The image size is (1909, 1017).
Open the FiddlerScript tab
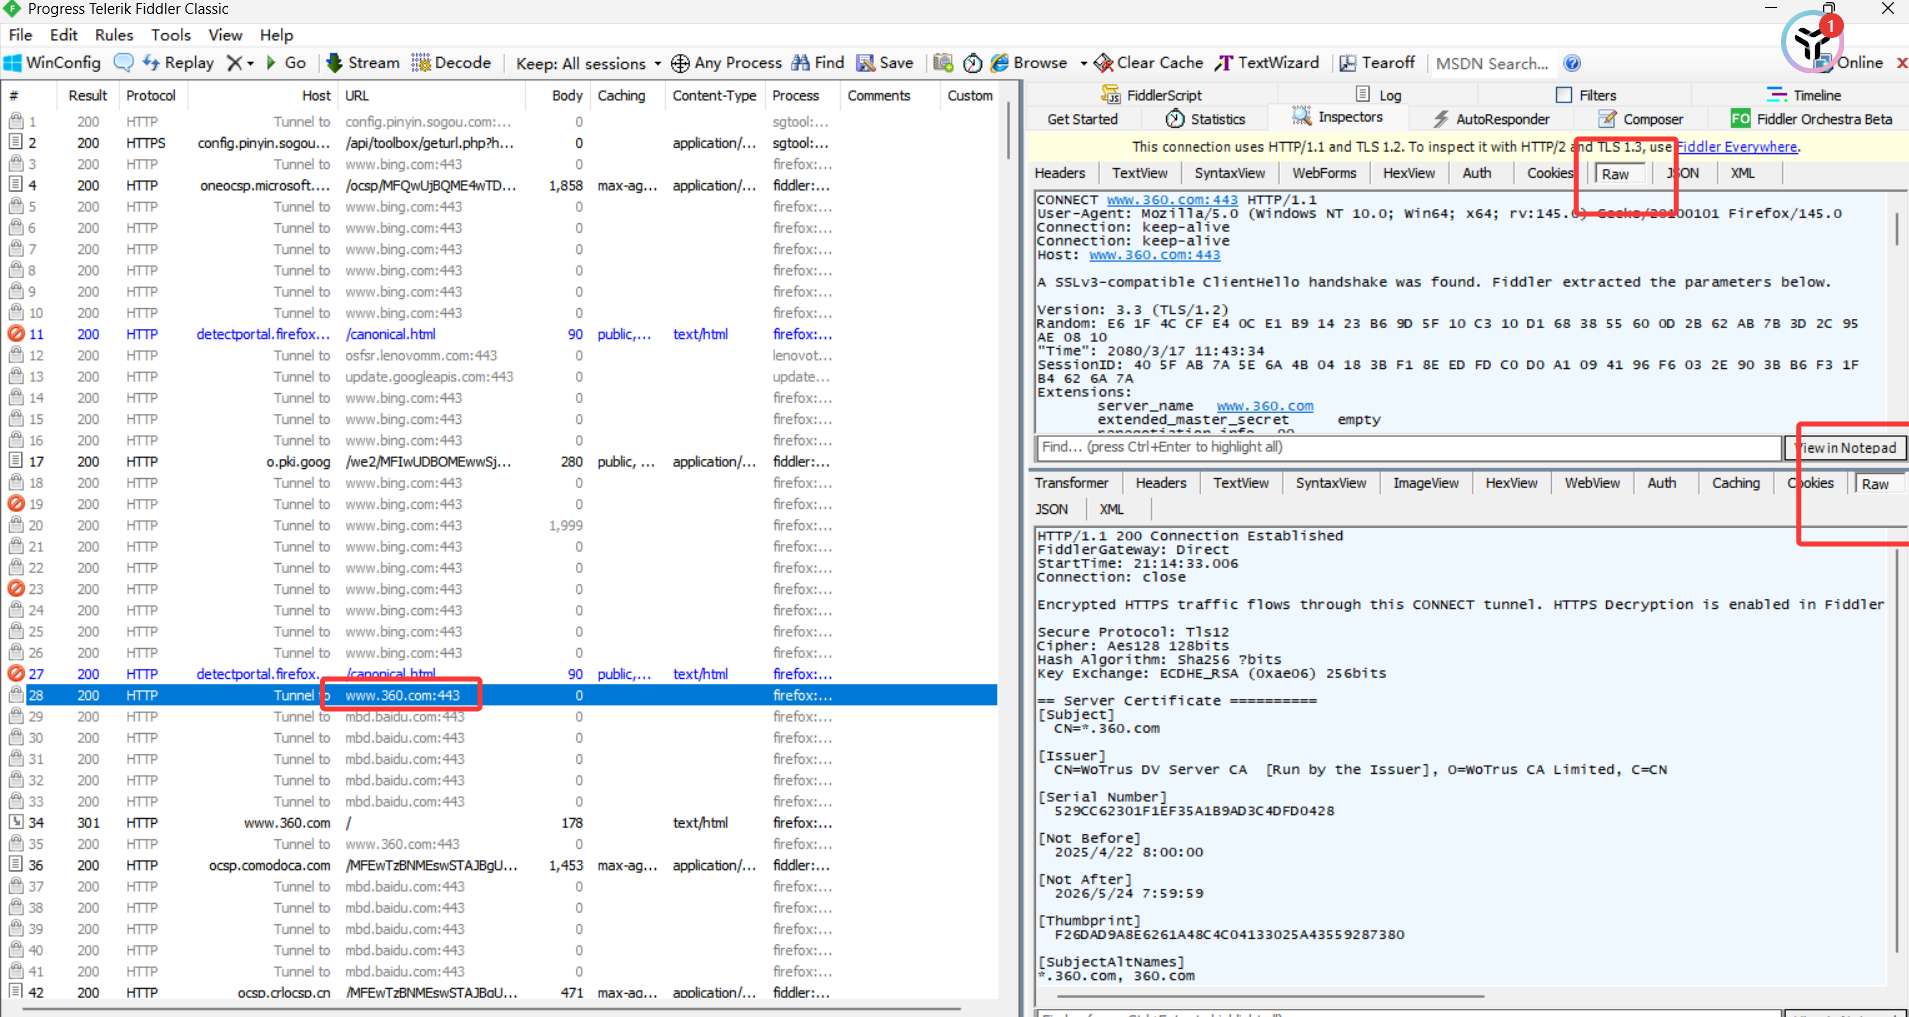point(1151,95)
